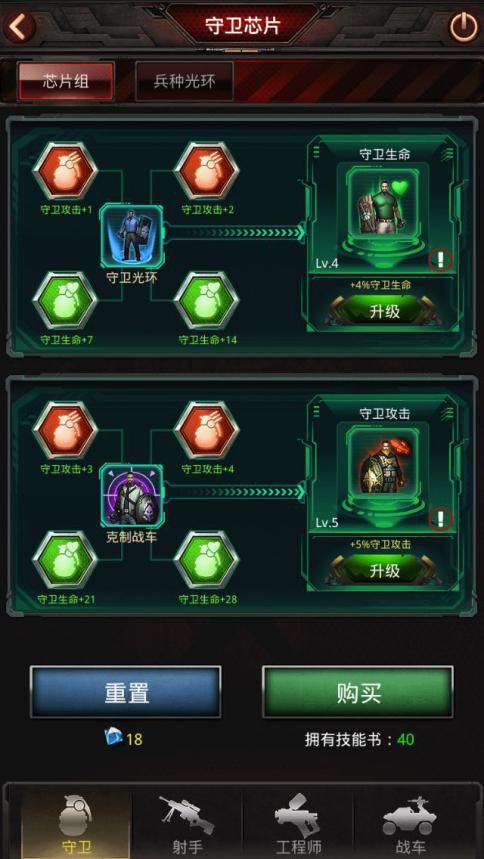Select the 守卫攻击+3 red chip
484x859 pixels.
[x=65, y=430]
